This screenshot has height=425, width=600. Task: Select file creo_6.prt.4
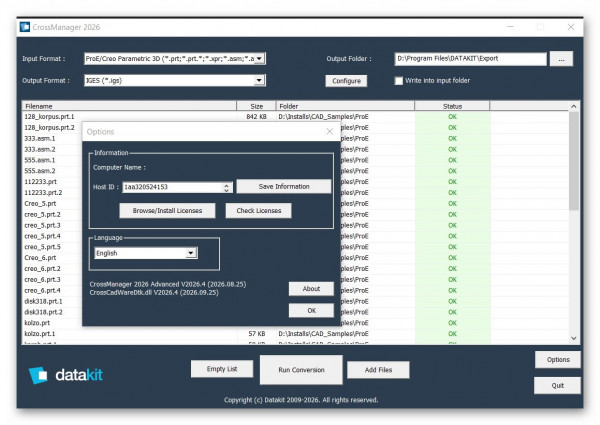point(42,291)
